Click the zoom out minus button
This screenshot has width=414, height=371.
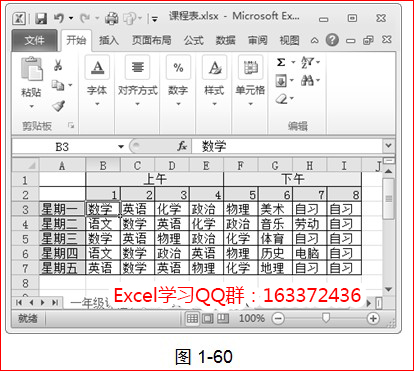click(278, 319)
